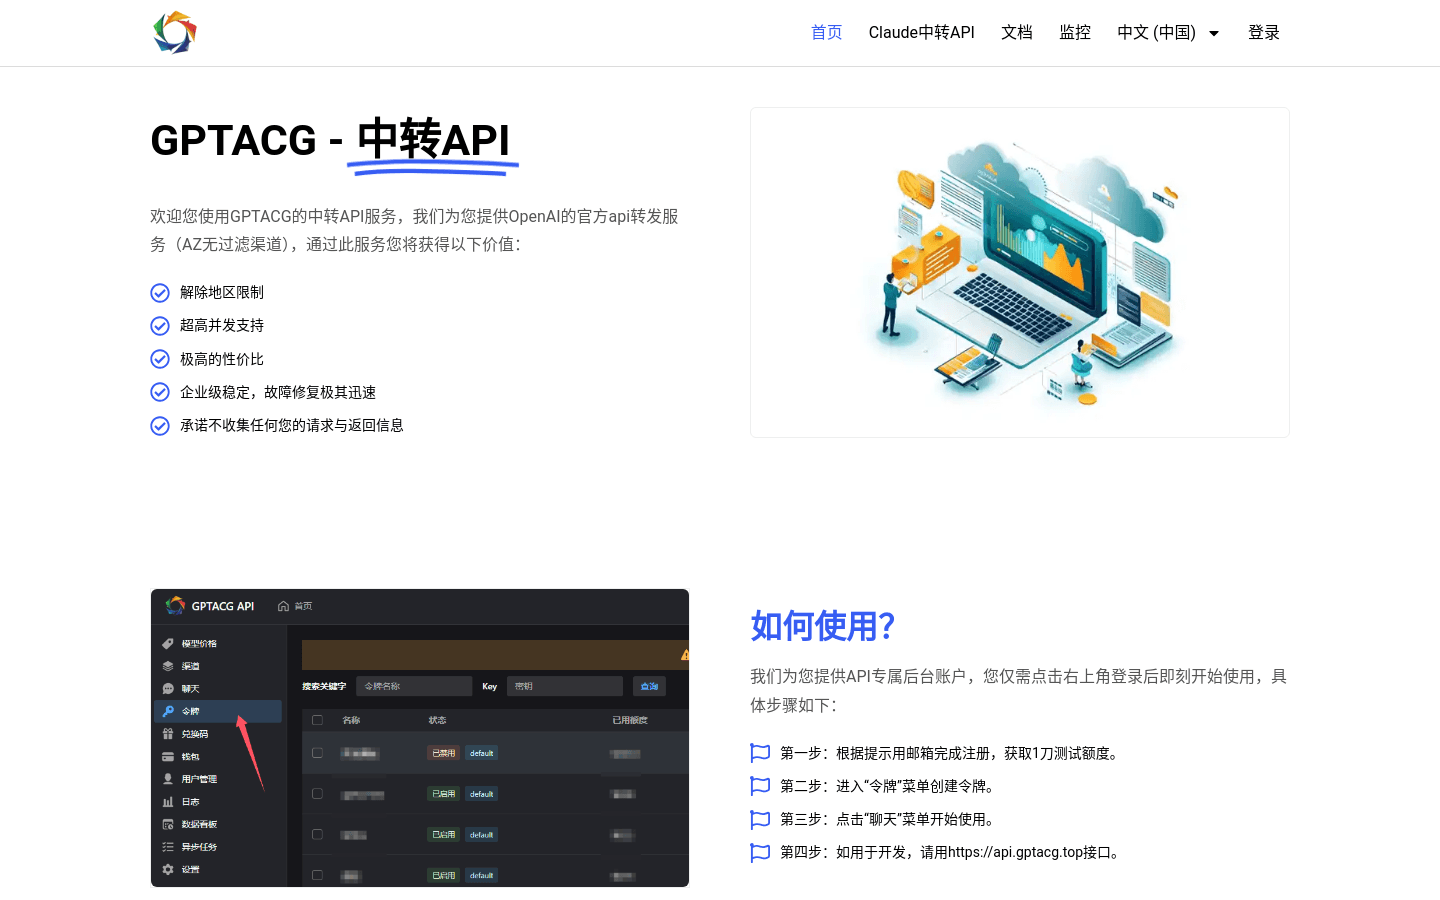Click the text 解除地区限制
Image resolution: width=1440 pixels, height=900 pixels.
[x=222, y=293]
